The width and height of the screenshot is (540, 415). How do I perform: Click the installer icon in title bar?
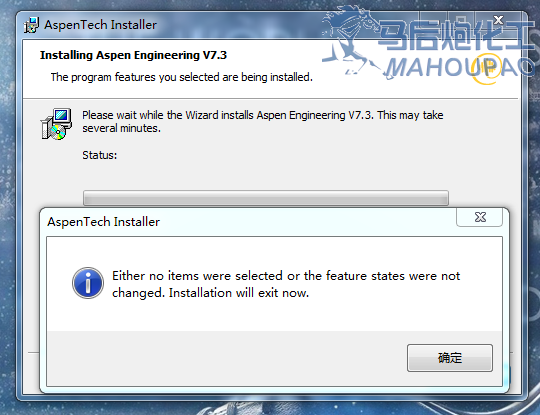tap(31, 25)
